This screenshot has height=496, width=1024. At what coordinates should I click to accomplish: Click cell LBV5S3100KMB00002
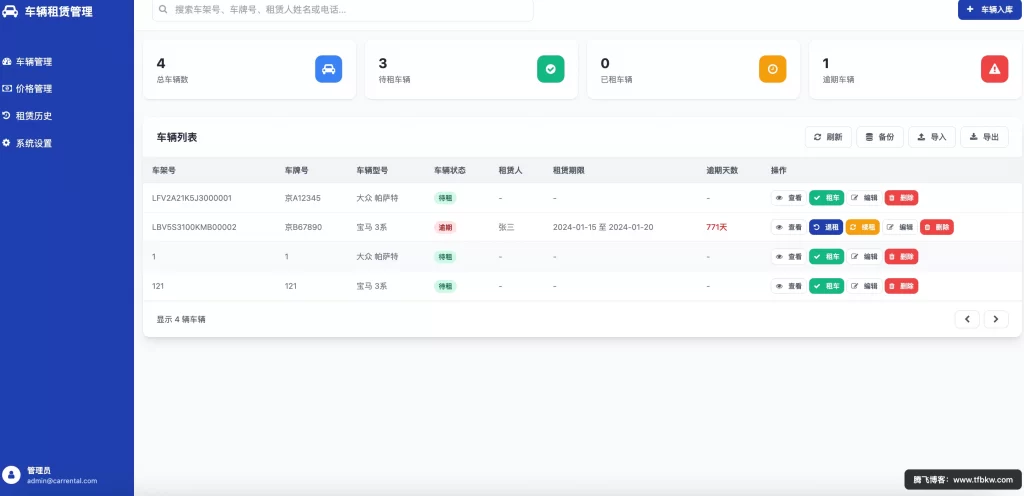pos(194,227)
